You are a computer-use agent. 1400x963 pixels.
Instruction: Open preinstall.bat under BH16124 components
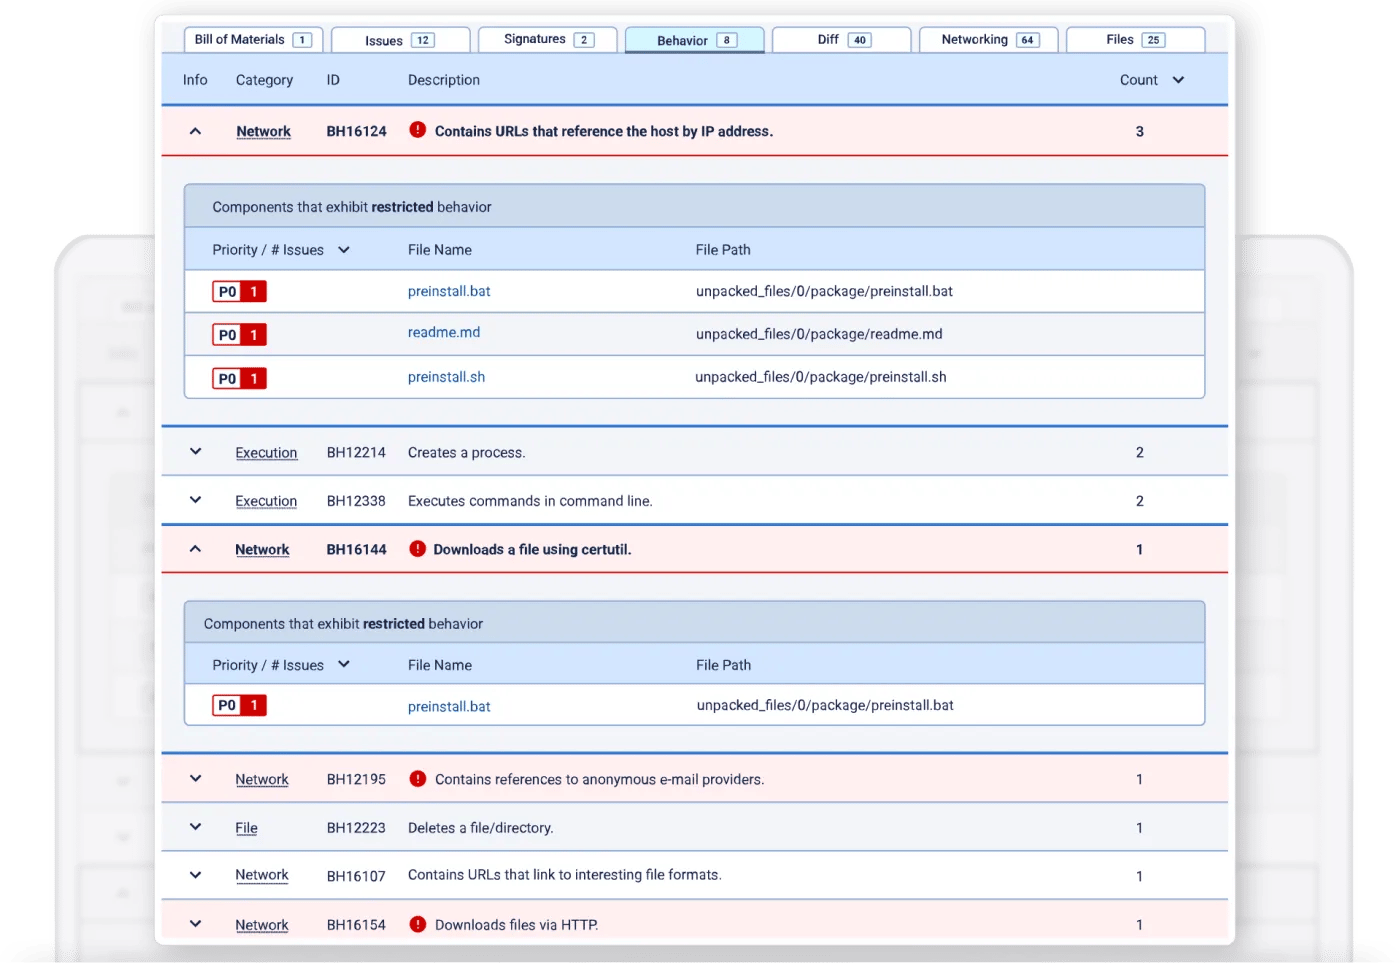[449, 291]
